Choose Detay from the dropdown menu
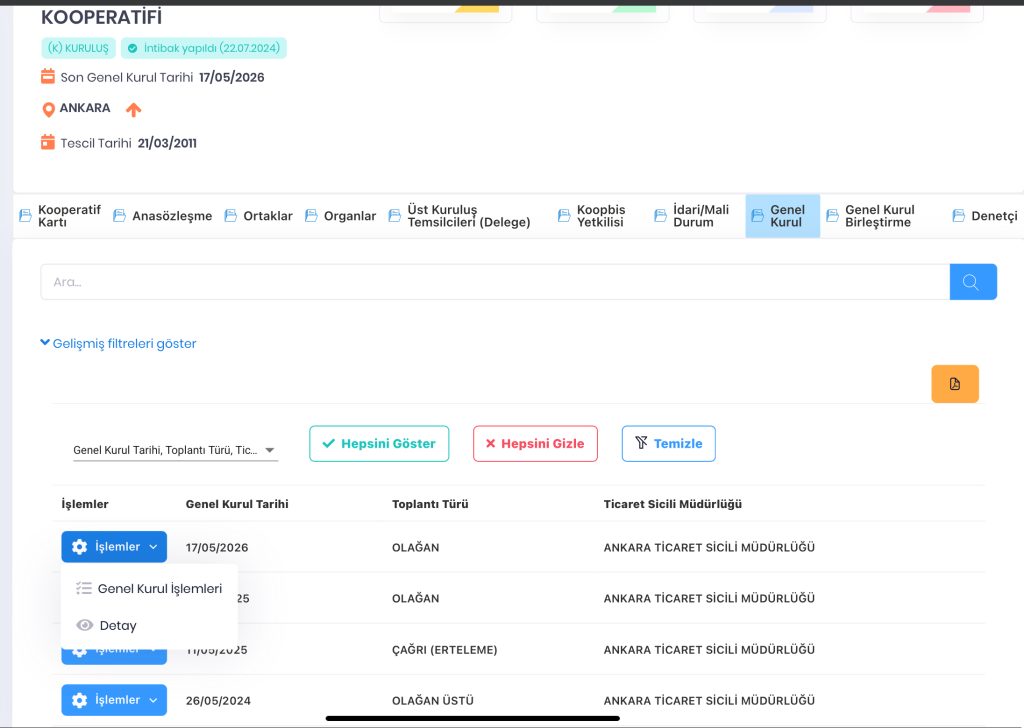Viewport: 1024px width, 728px height. point(150,625)
